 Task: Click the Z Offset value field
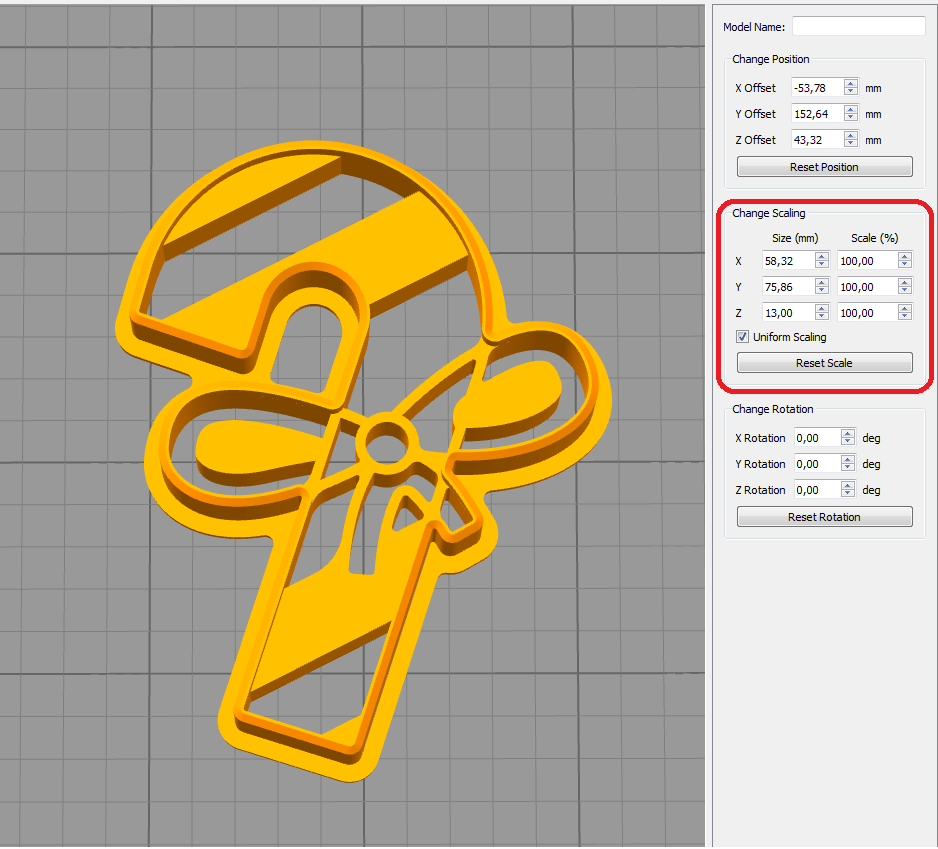pyautogui.click(x=817, y=140)
